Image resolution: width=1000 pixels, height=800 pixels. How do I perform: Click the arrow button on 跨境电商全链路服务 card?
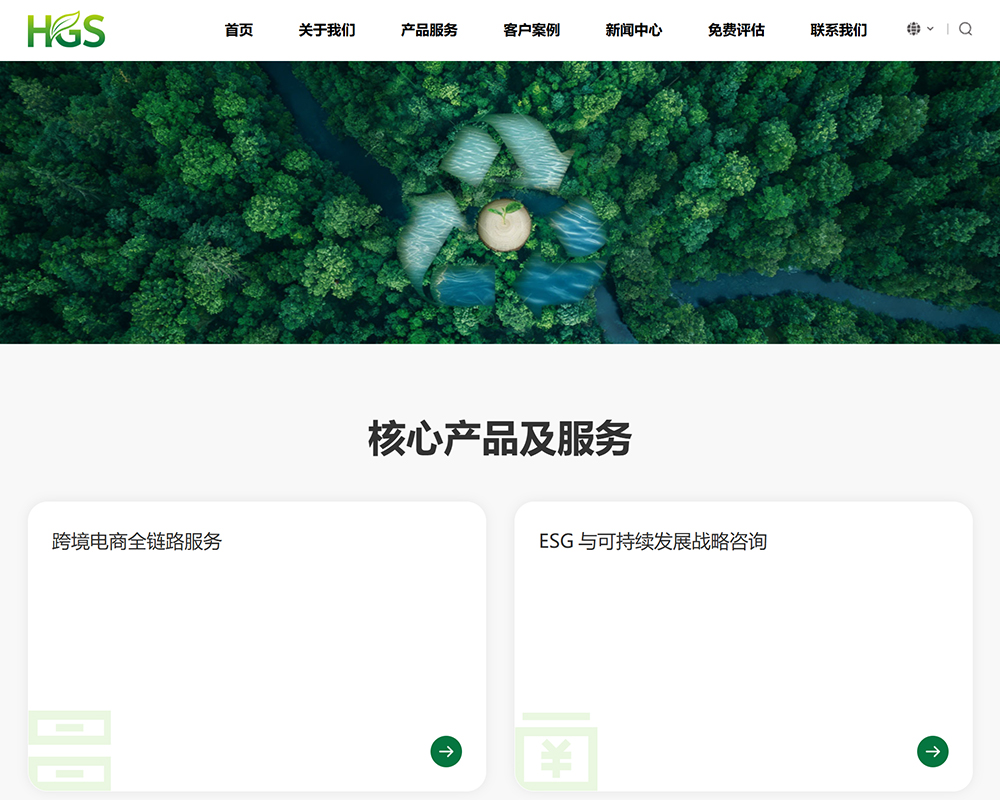pos(446,751)
